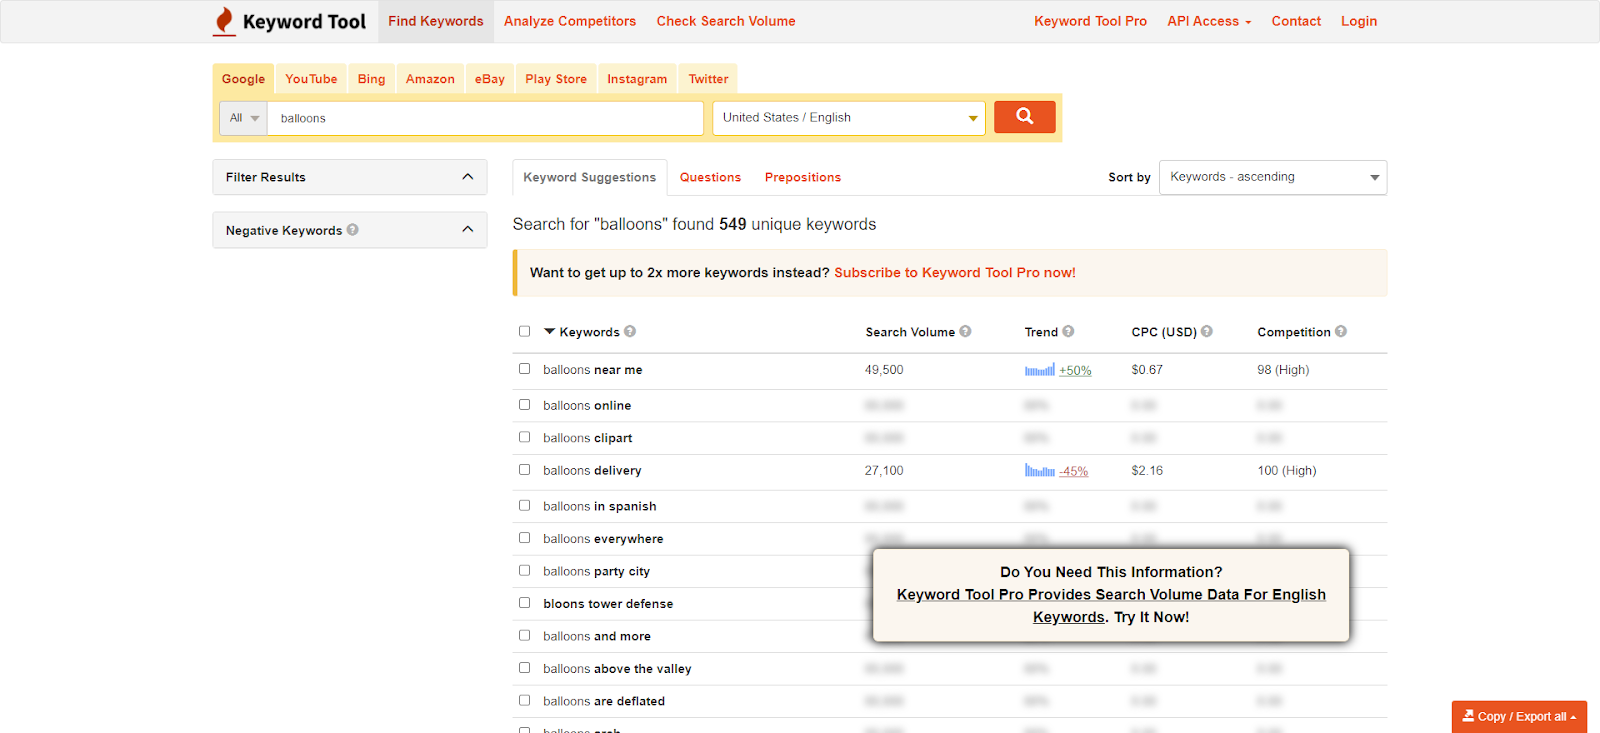This screenshot has width=1600, height=733.
Task: Select the YouTube platform tab
Action: [x=311, y=79]
